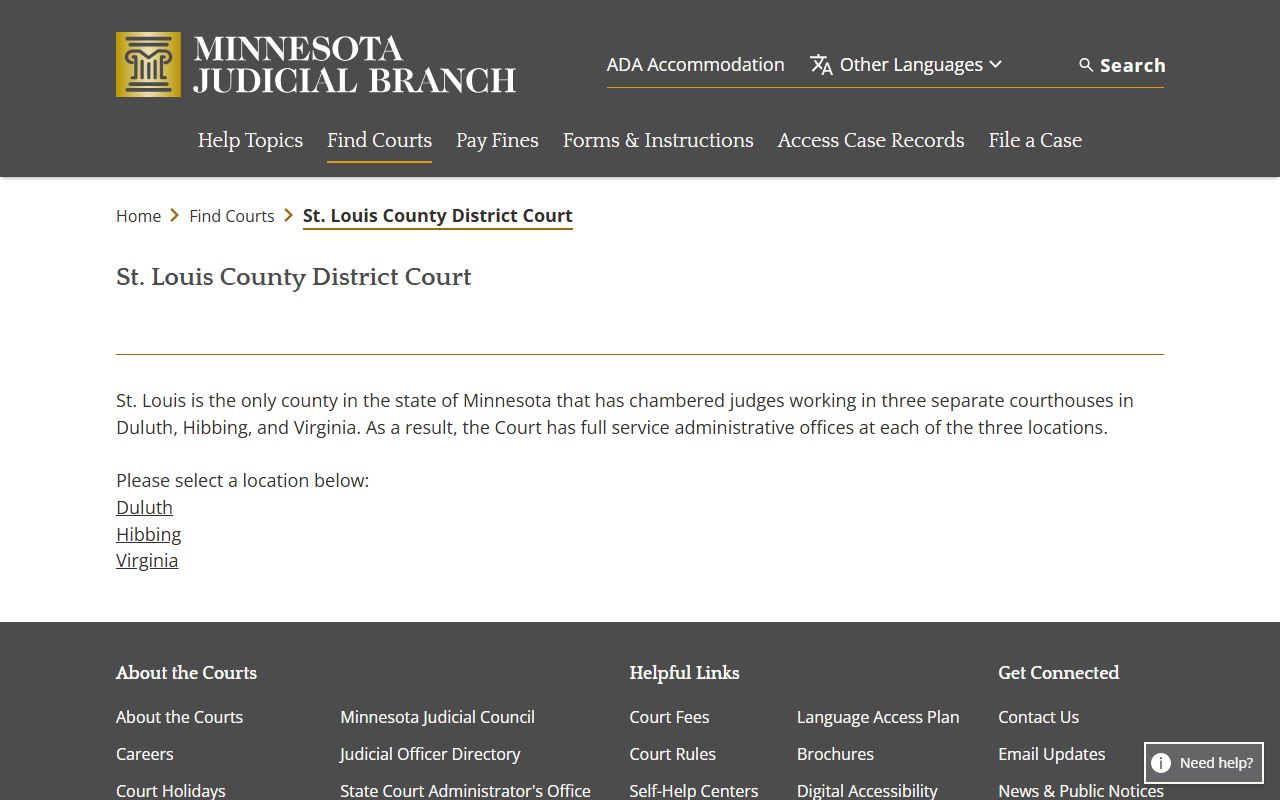1280x800 pixels.
Task: Open Minnesota Judicial Council link
Action: coord(437,717)
